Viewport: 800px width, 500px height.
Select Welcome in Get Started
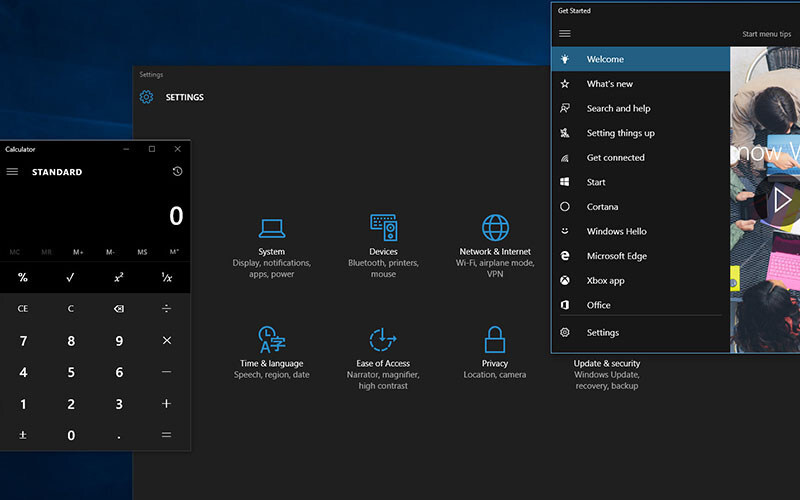(x=641, y=59)
